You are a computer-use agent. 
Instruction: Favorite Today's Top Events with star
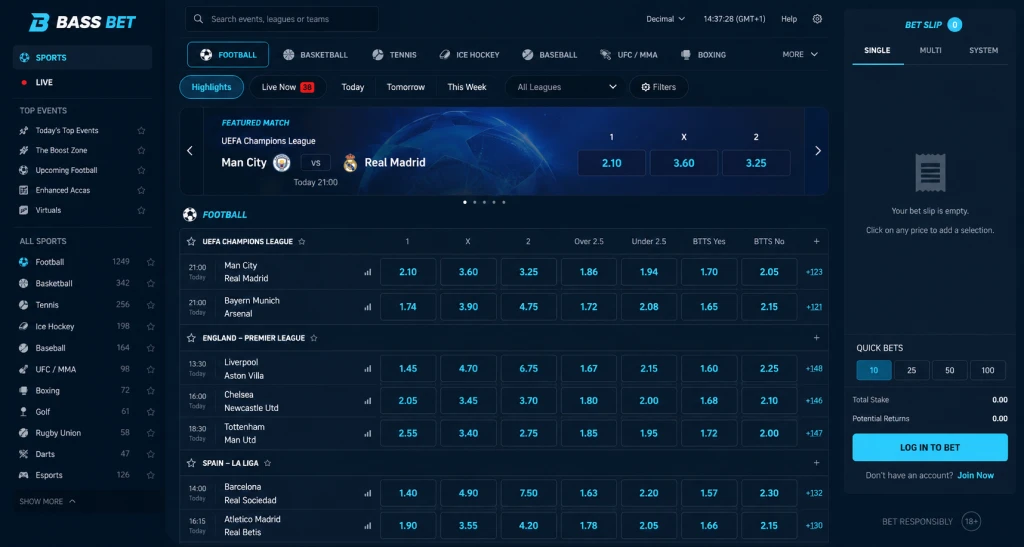tap(141, 131)
